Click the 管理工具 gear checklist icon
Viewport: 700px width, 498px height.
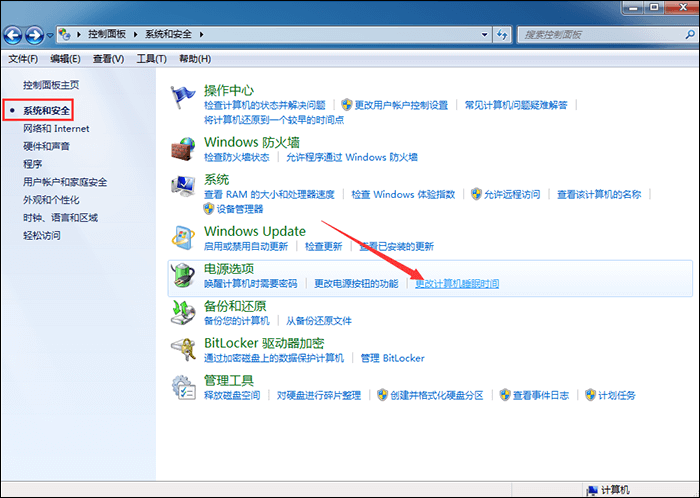183,387
